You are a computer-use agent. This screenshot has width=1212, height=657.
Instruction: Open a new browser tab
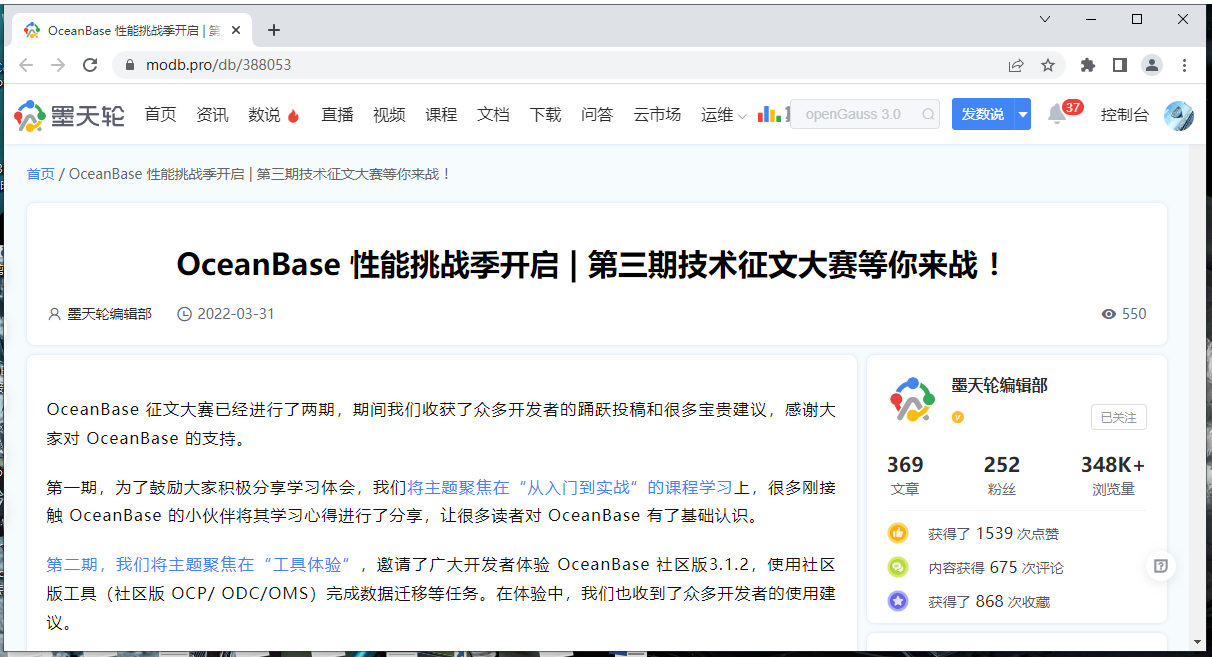[274, 30]
